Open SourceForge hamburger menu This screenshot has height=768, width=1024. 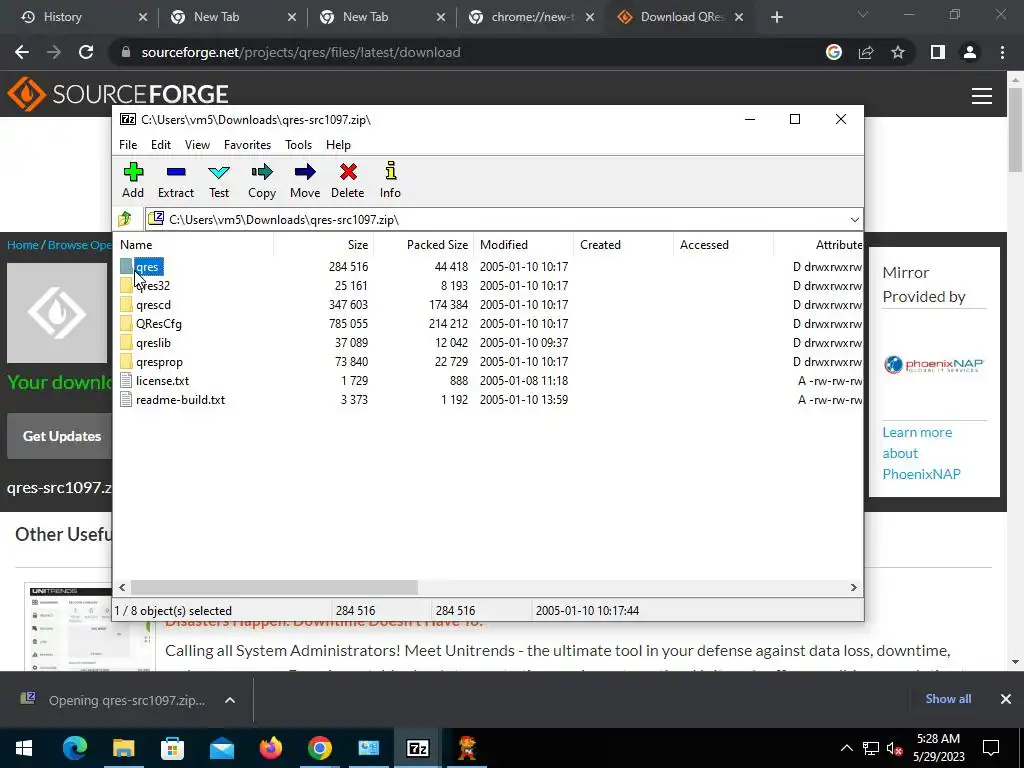tap(982, 95)
